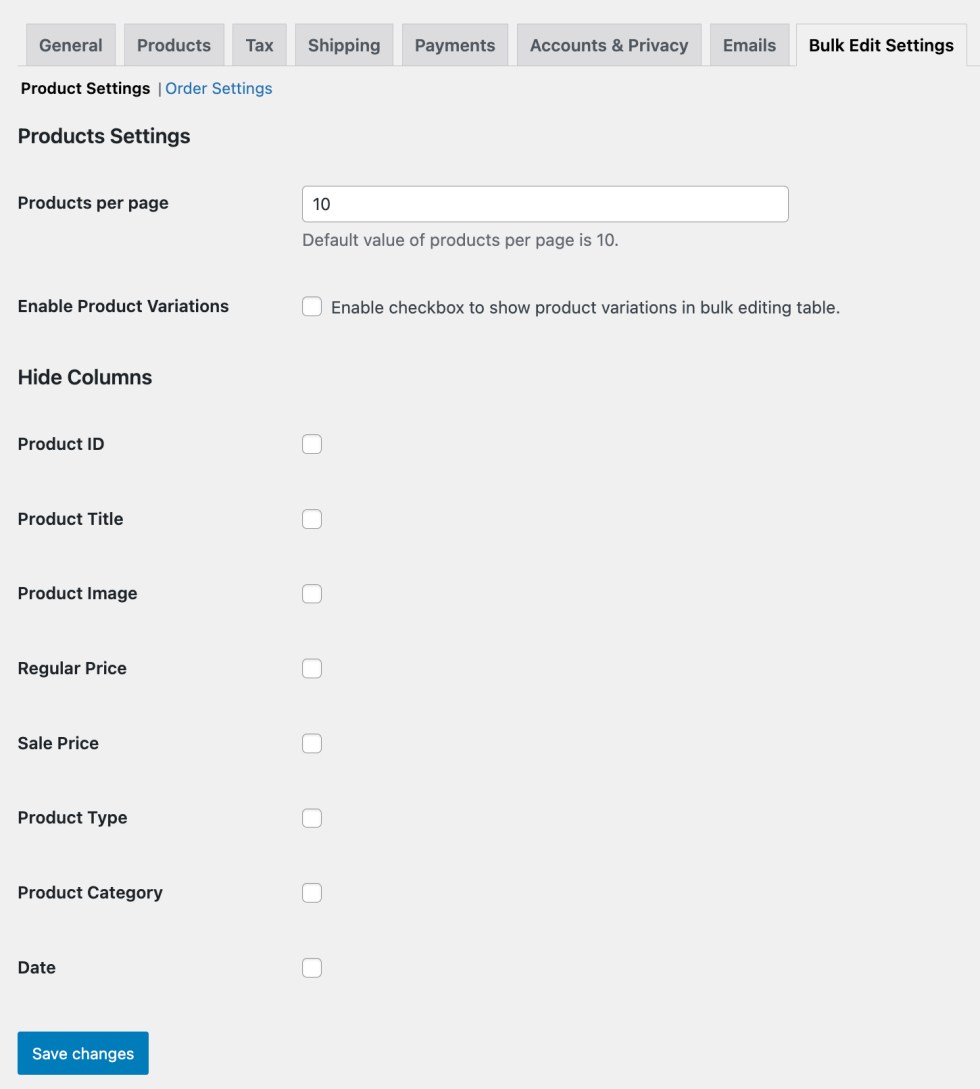
Task: Enable the Product Variations checkbox
Action: [312, 307]
